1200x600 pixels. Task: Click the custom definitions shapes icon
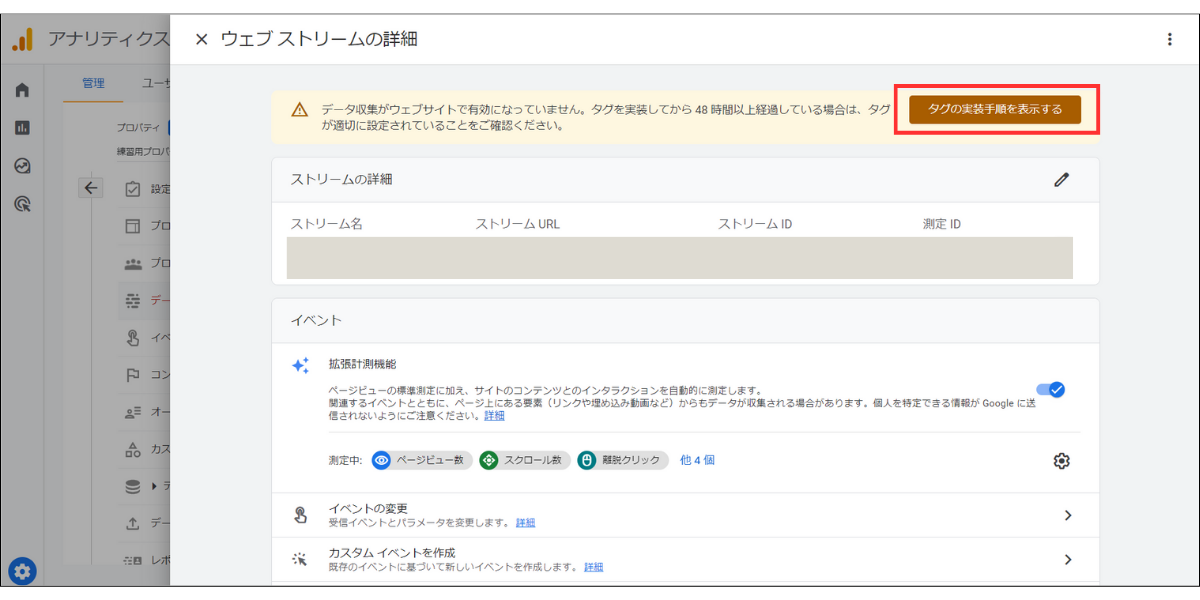click(133, 450)
